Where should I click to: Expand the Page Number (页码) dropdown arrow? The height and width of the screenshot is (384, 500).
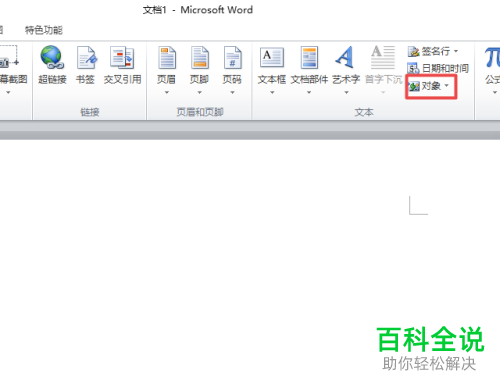coord(232,92)
